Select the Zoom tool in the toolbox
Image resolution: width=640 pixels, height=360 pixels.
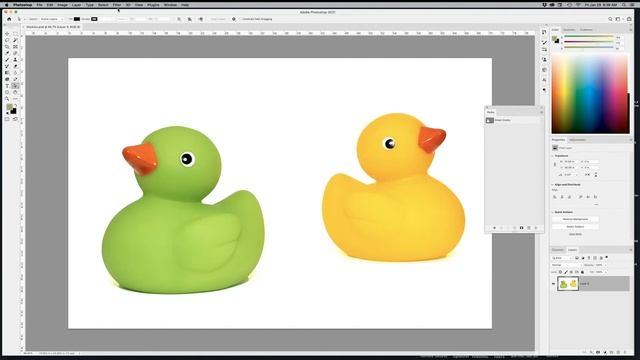[x=7, y=99]
